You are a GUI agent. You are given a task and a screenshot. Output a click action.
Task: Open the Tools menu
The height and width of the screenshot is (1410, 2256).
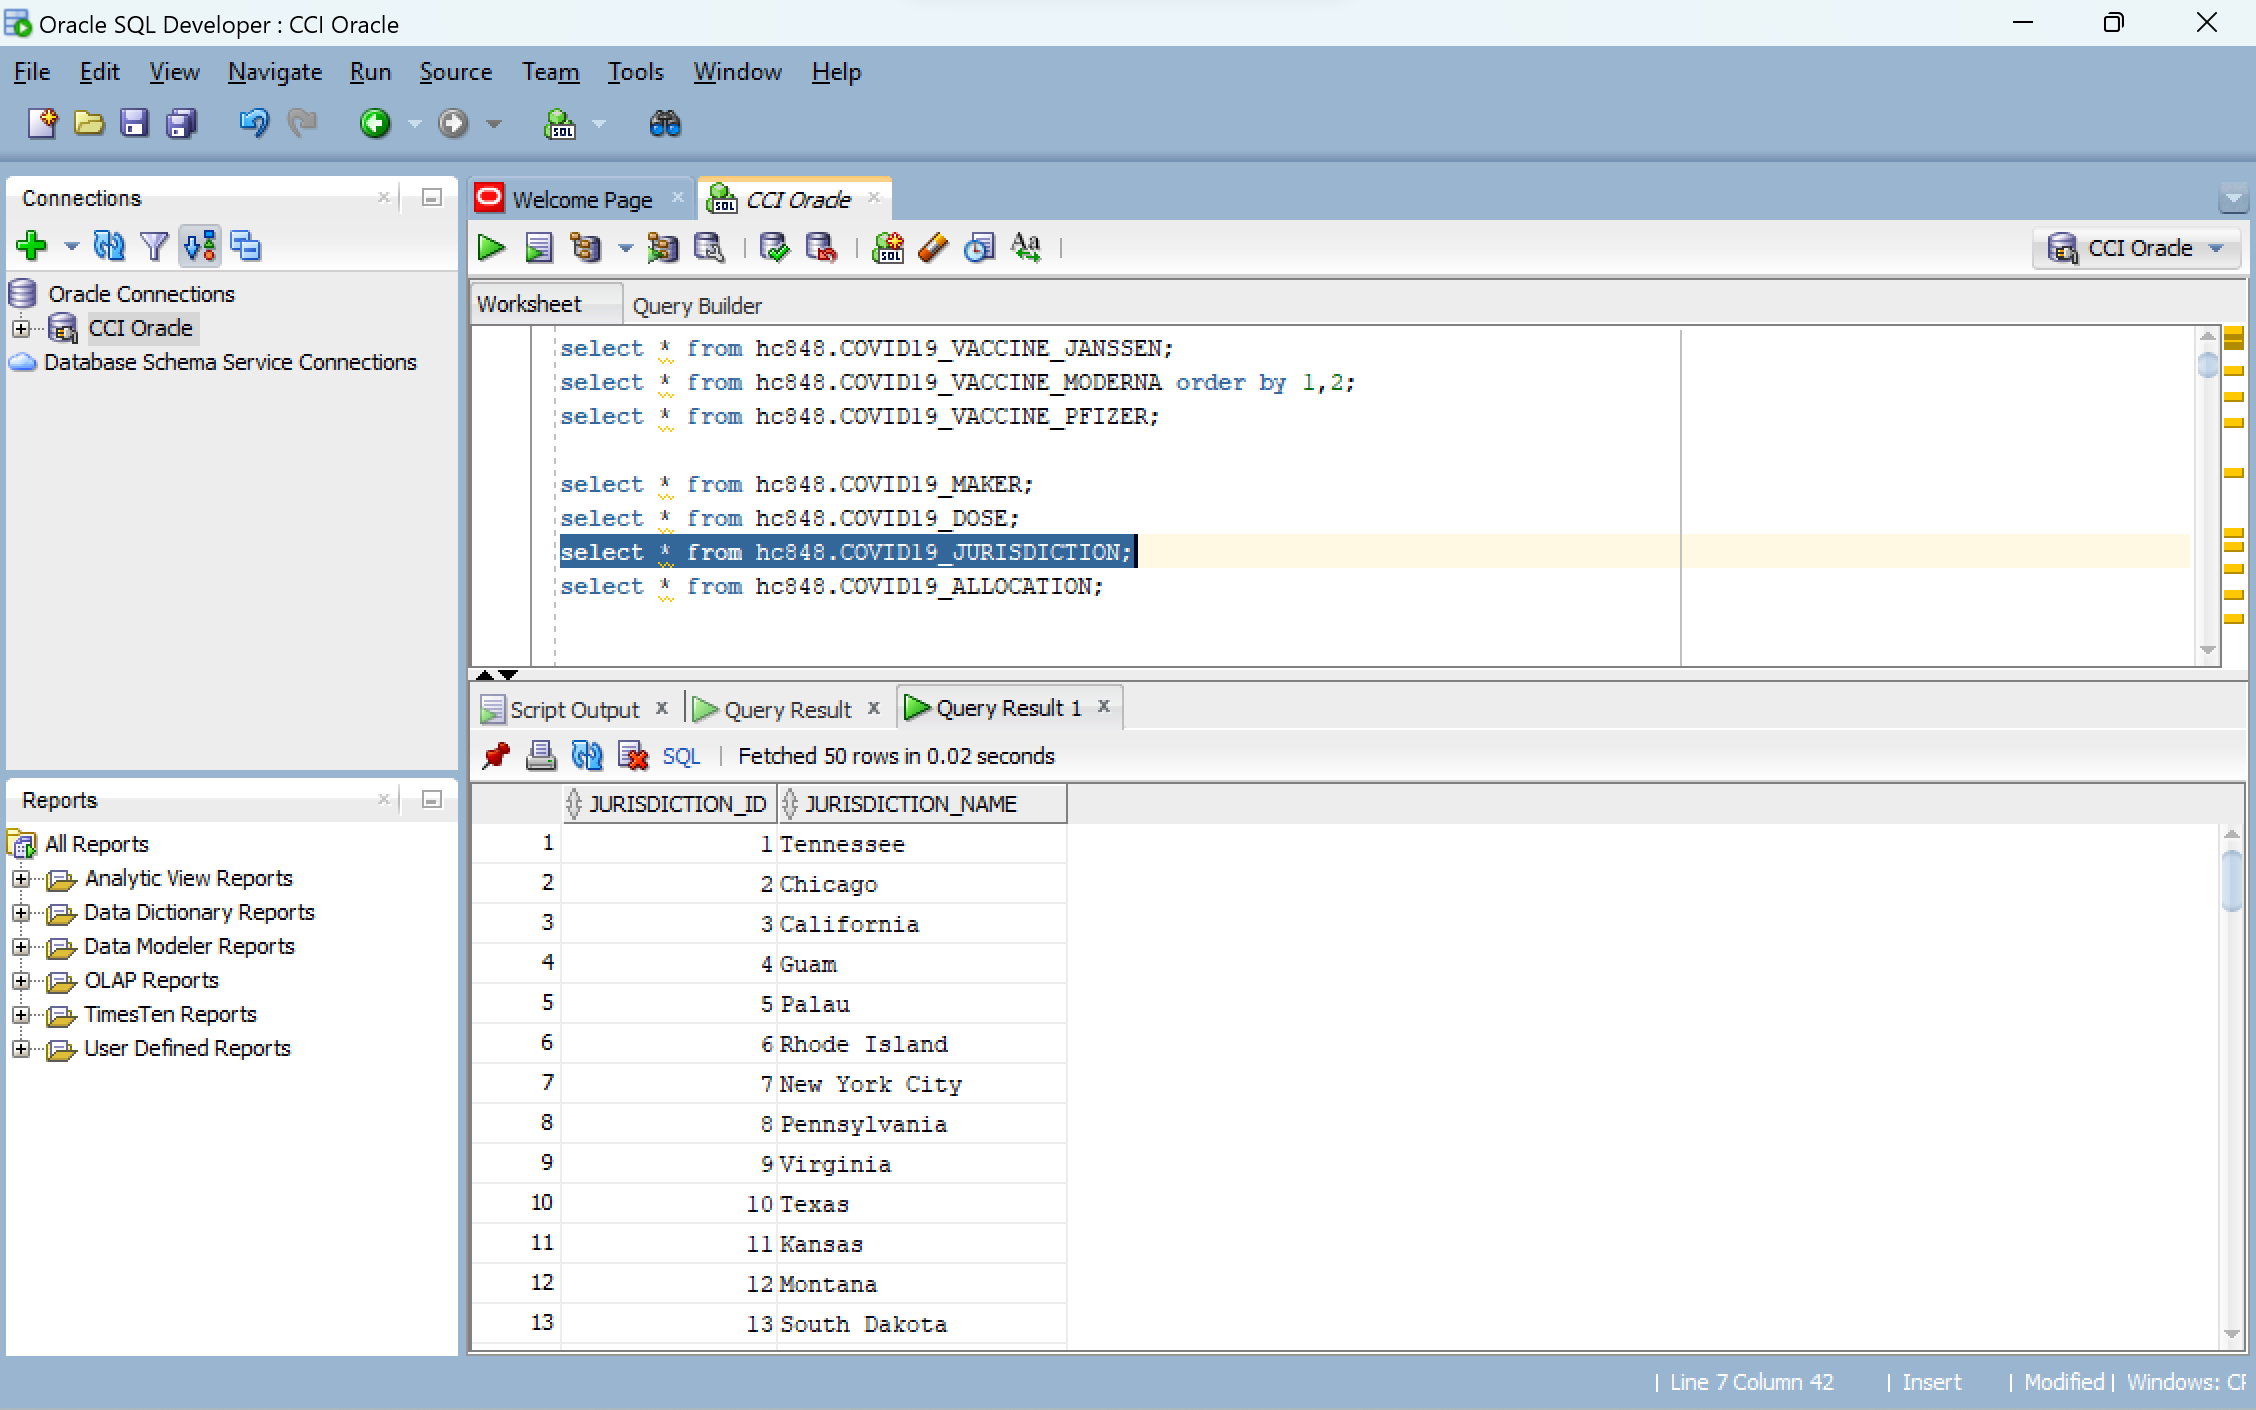(x=635, y=71)
